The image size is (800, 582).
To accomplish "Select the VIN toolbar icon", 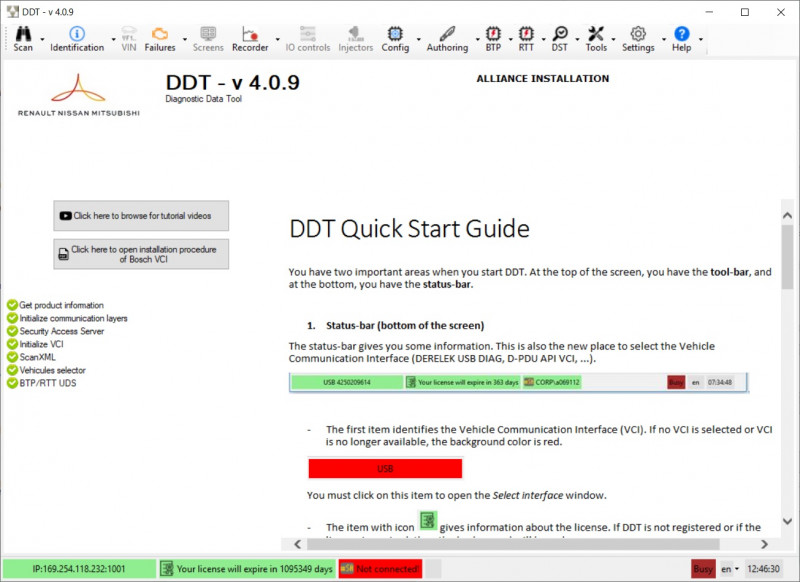I will point(129,39).
